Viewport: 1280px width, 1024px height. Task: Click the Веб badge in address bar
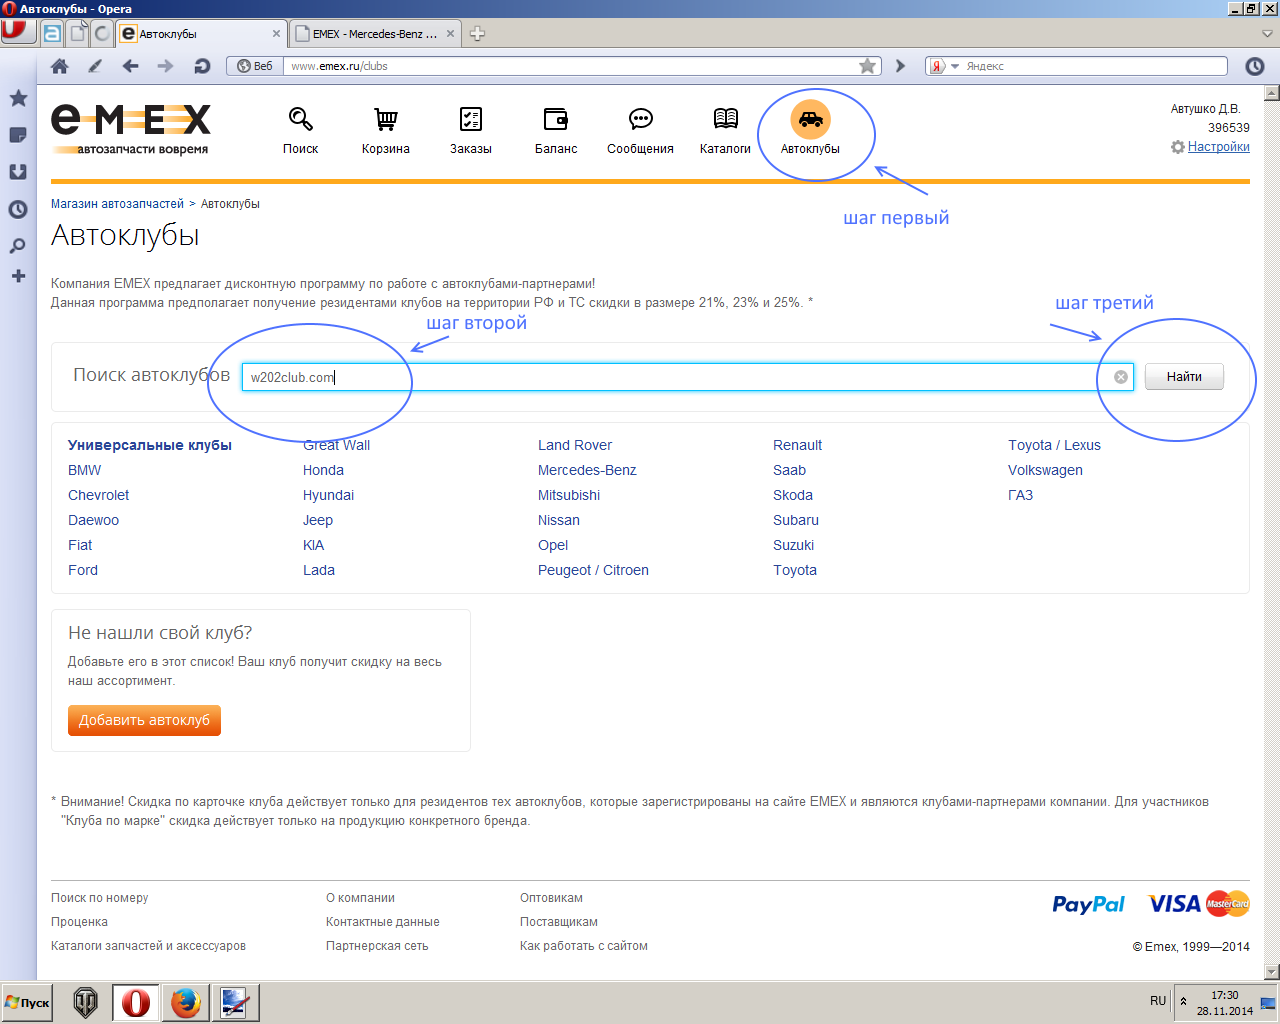(x=255, y=66)
